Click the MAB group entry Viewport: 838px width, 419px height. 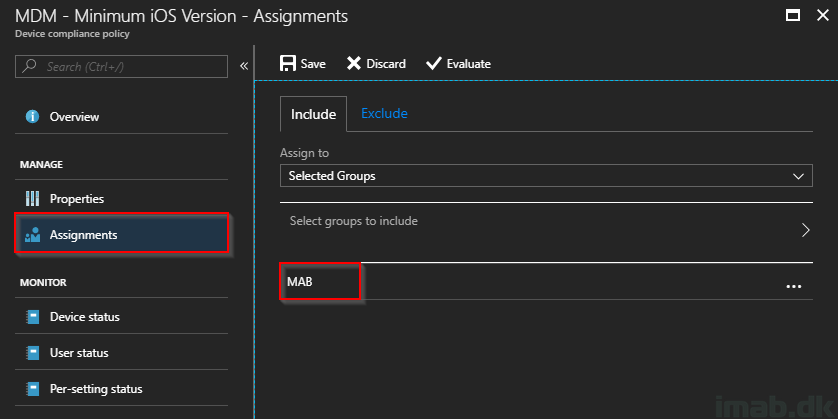pos(546,281)
